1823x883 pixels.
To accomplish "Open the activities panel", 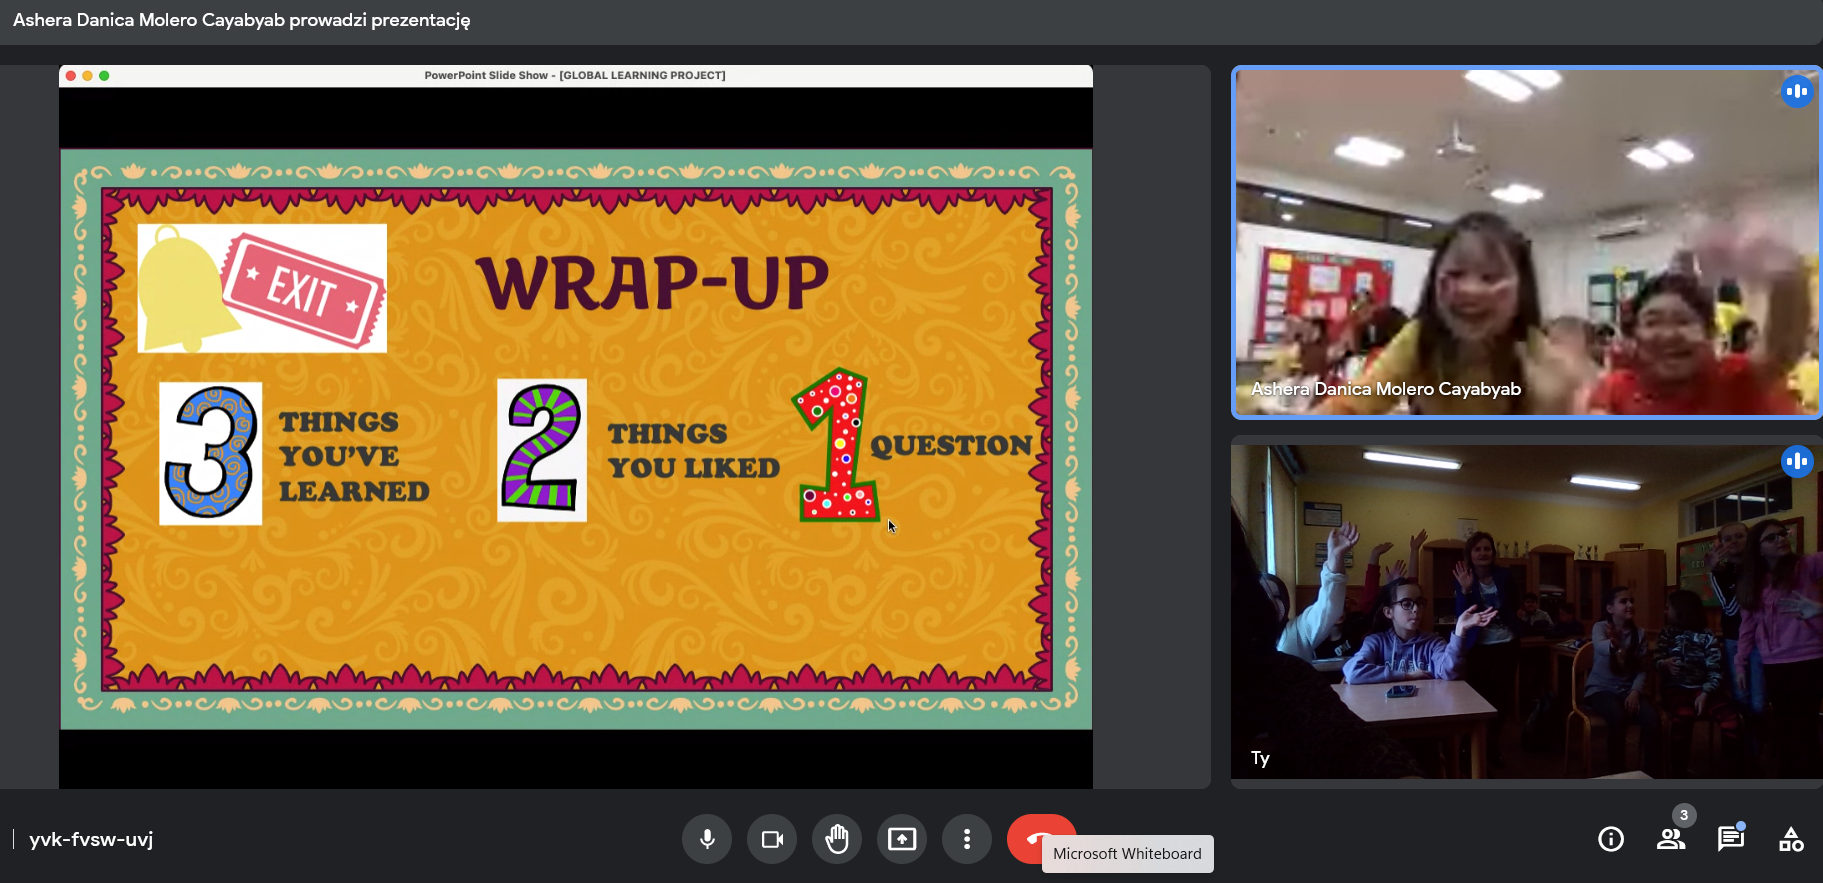I will point(1791,839).
